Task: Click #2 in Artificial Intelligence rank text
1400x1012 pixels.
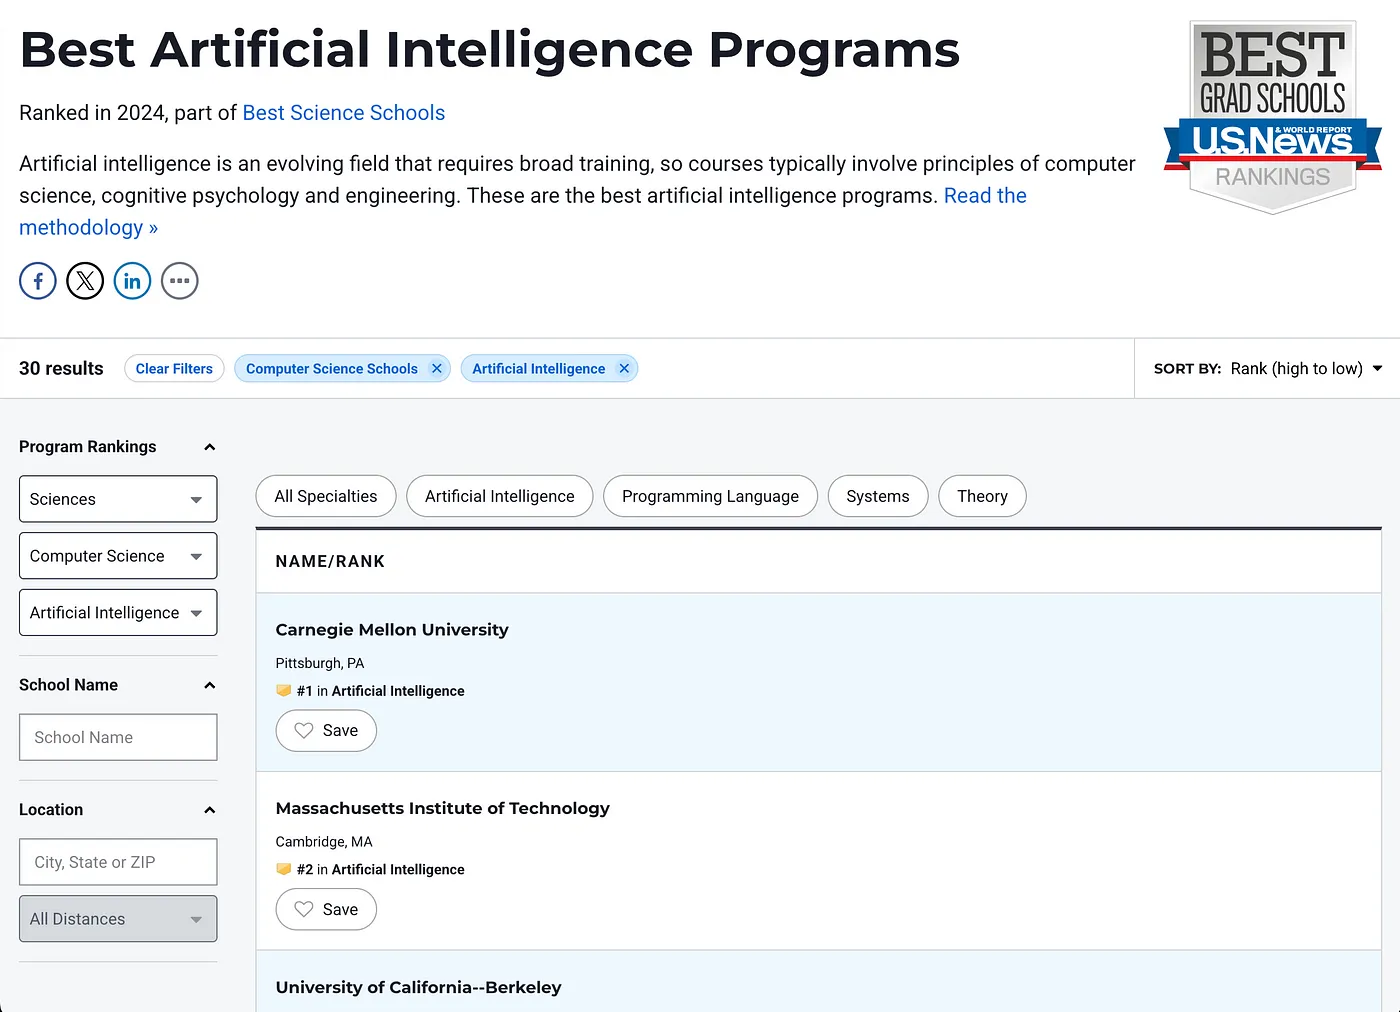Action: pyautogui.click(x=381, y=870)
